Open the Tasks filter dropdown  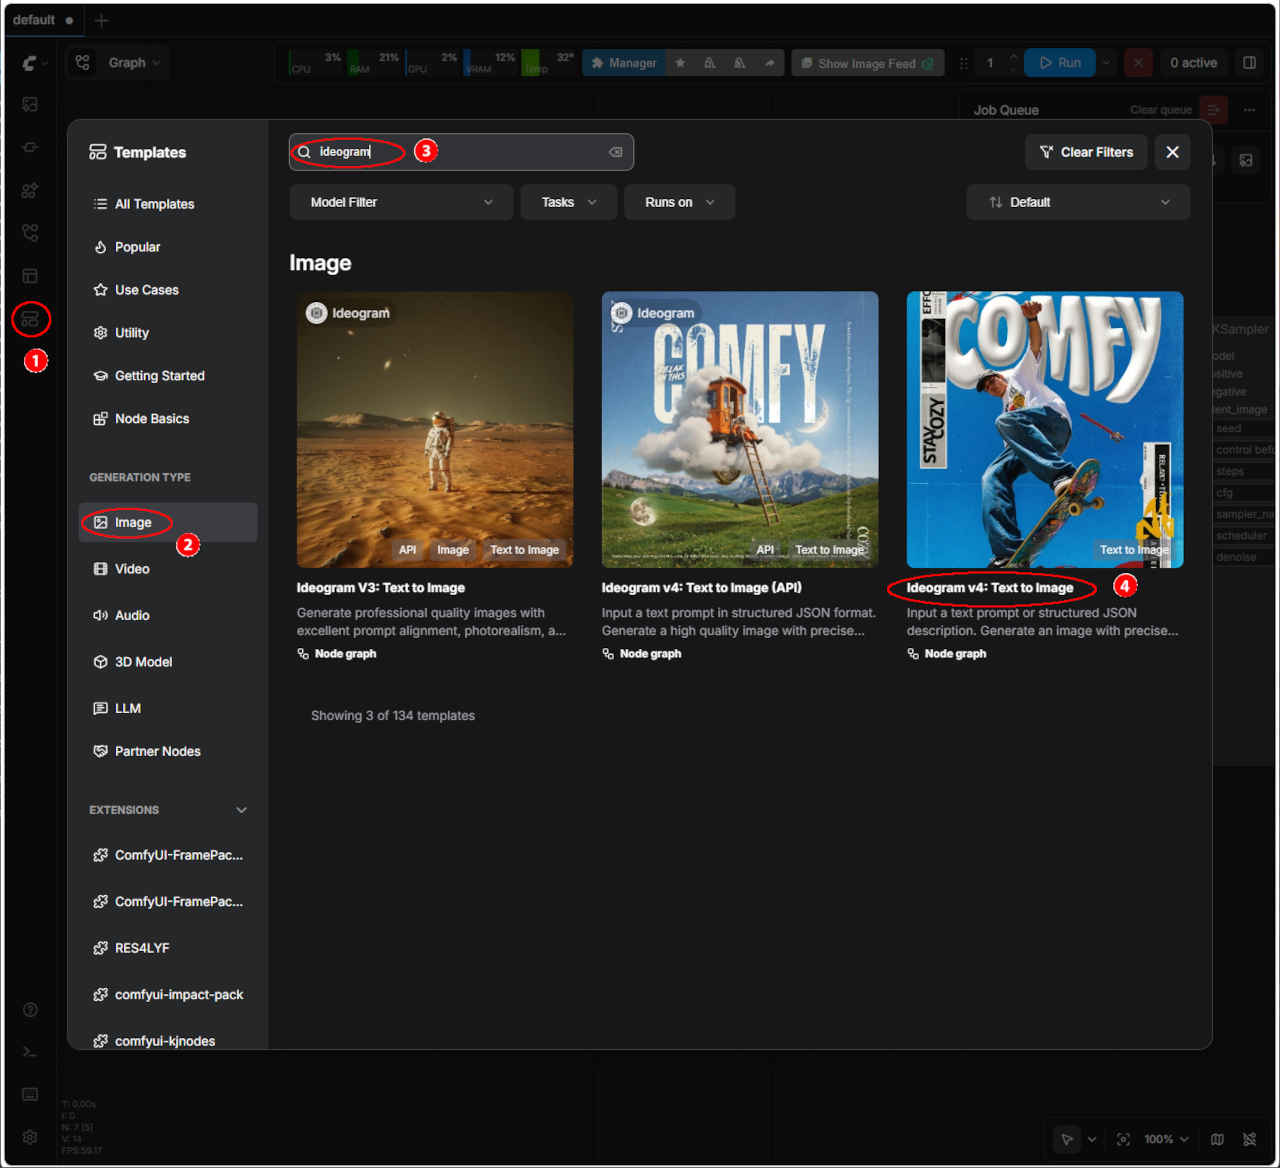pos(568,202)
